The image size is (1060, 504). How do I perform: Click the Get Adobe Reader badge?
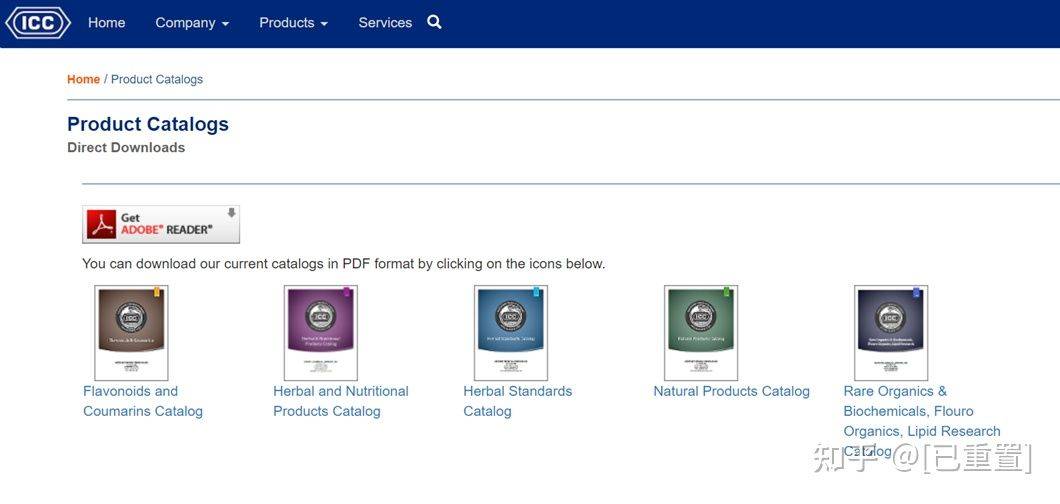[x=161, y=224]
